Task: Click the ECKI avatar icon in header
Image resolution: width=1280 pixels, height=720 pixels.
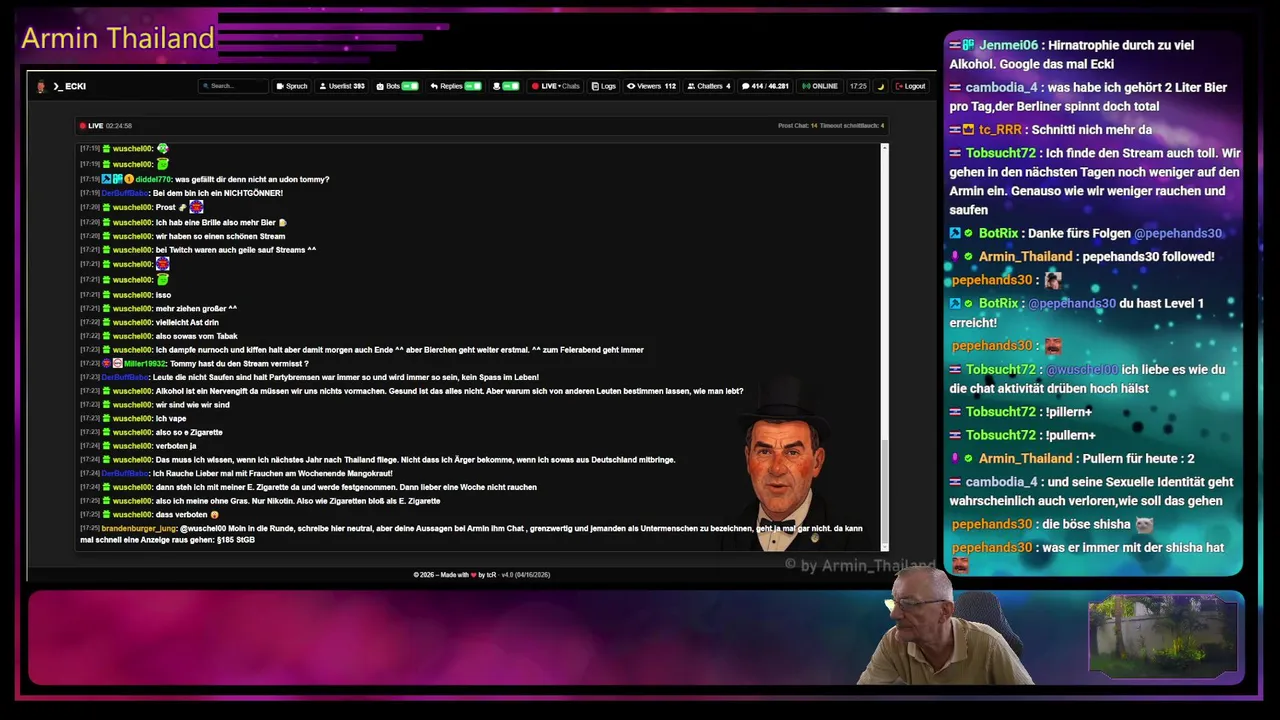Action: click(41, 87)
